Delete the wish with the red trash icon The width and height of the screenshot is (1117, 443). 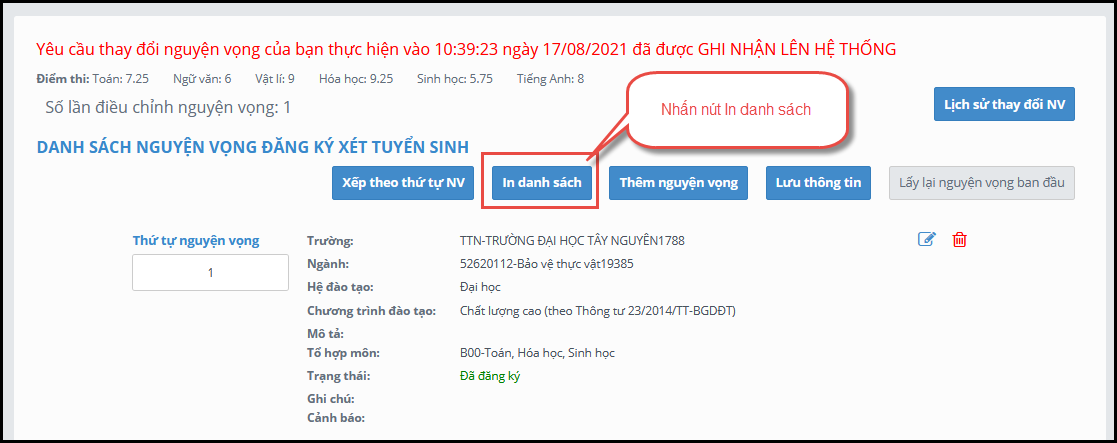[959, 239]
